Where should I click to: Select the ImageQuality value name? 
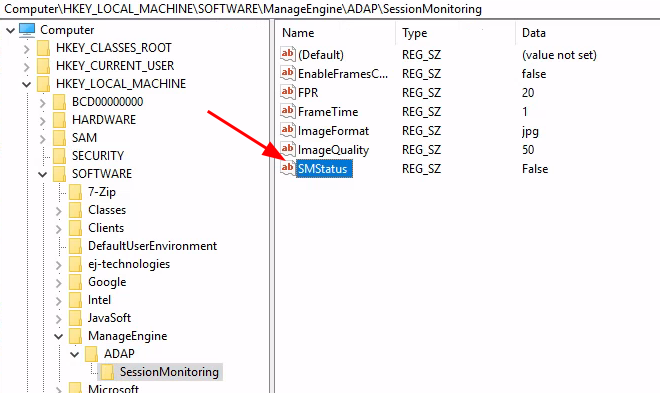(x=333, y=150)
